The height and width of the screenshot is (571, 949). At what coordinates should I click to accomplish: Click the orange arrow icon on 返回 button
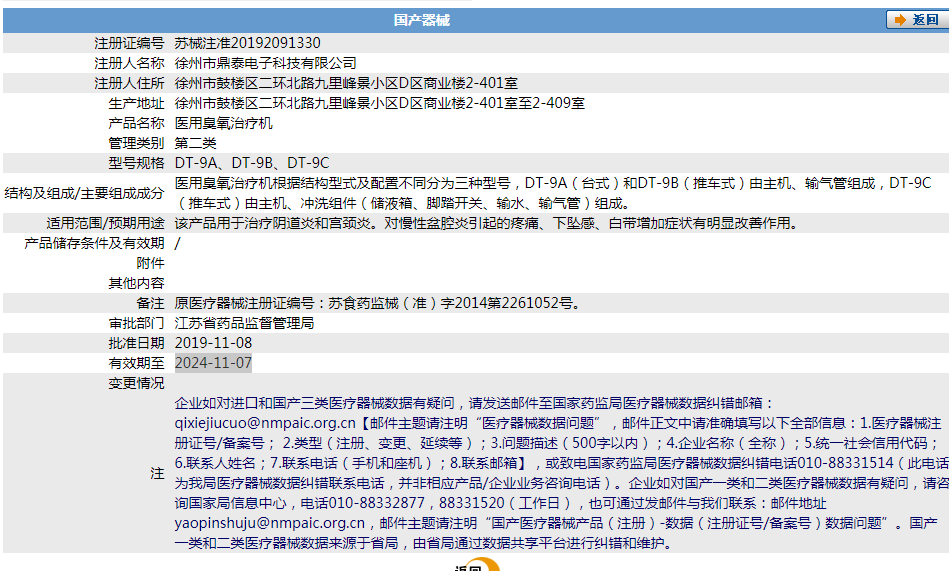click(901, 20)
